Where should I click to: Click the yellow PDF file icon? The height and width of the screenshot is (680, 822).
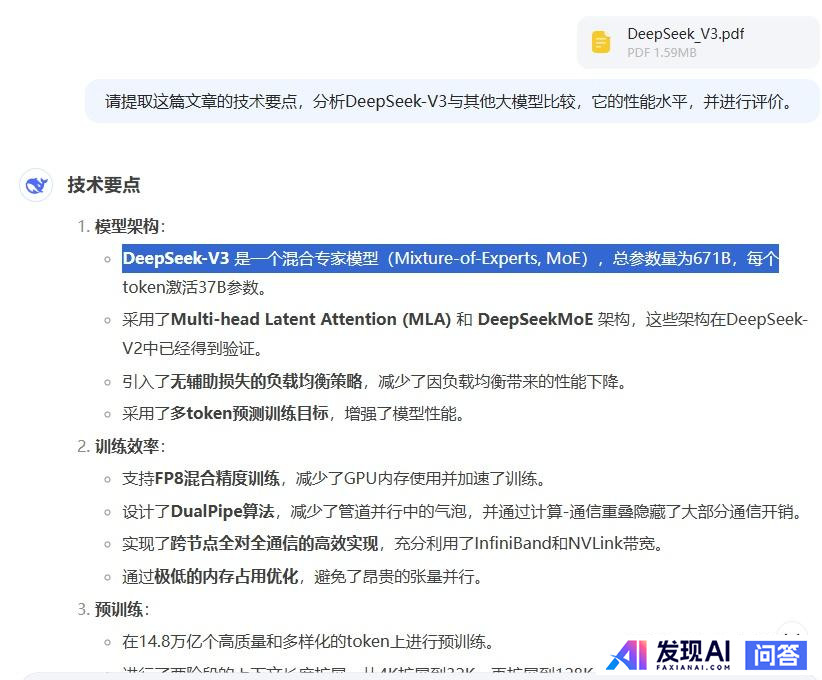(601, 42)
